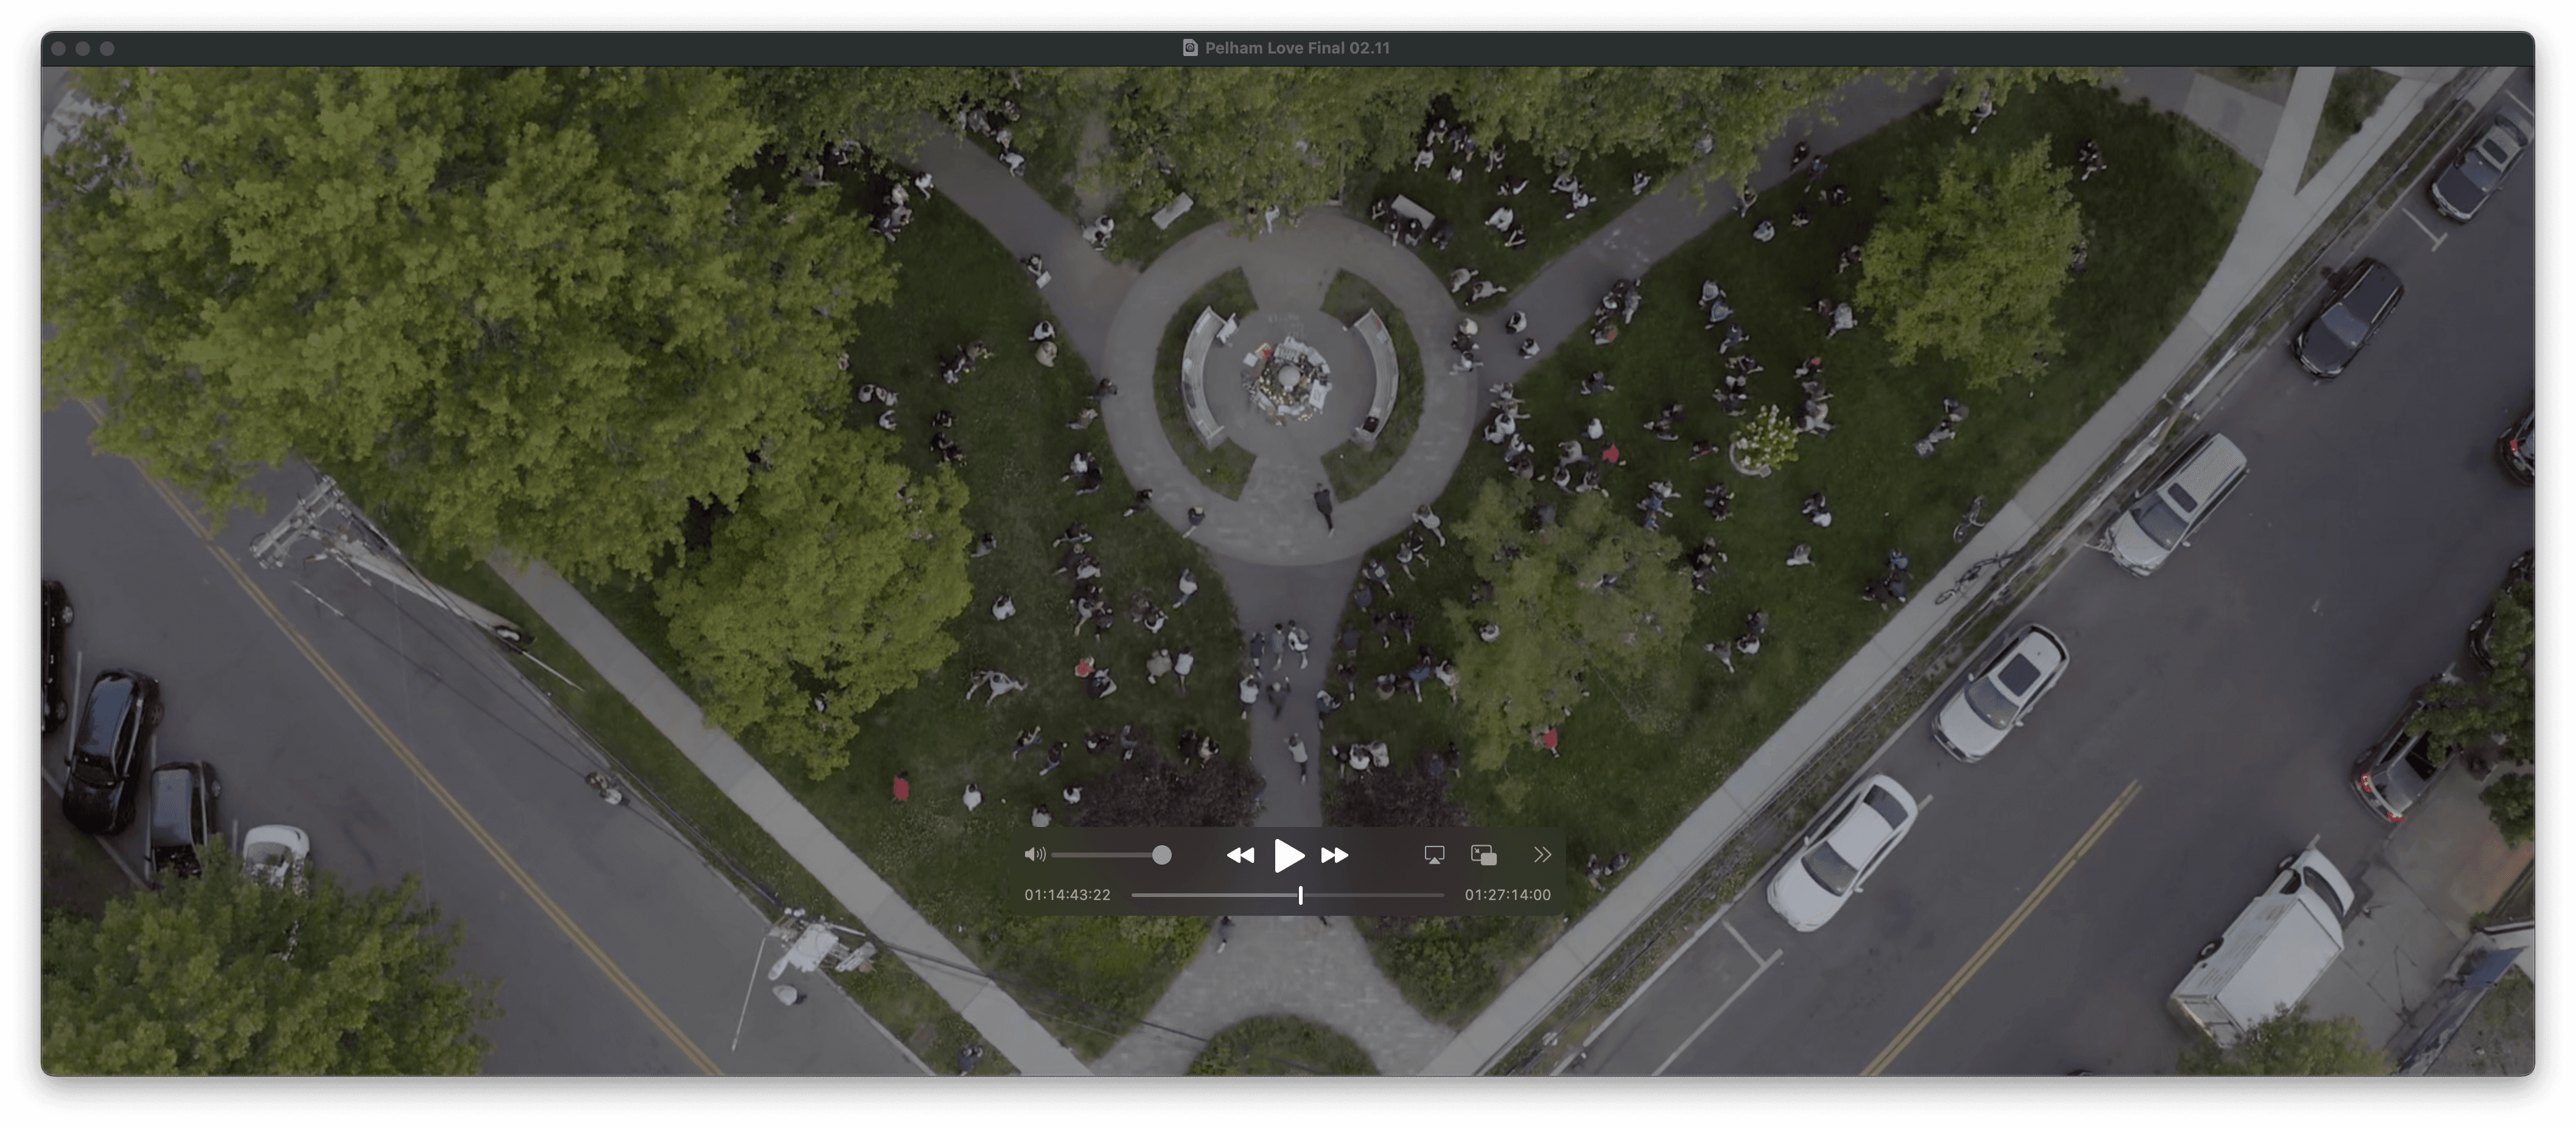Click the document proxy icon in the title bar
Screen dimensions: 2576x1127
pyautogui.click(x=1190, y=48)
